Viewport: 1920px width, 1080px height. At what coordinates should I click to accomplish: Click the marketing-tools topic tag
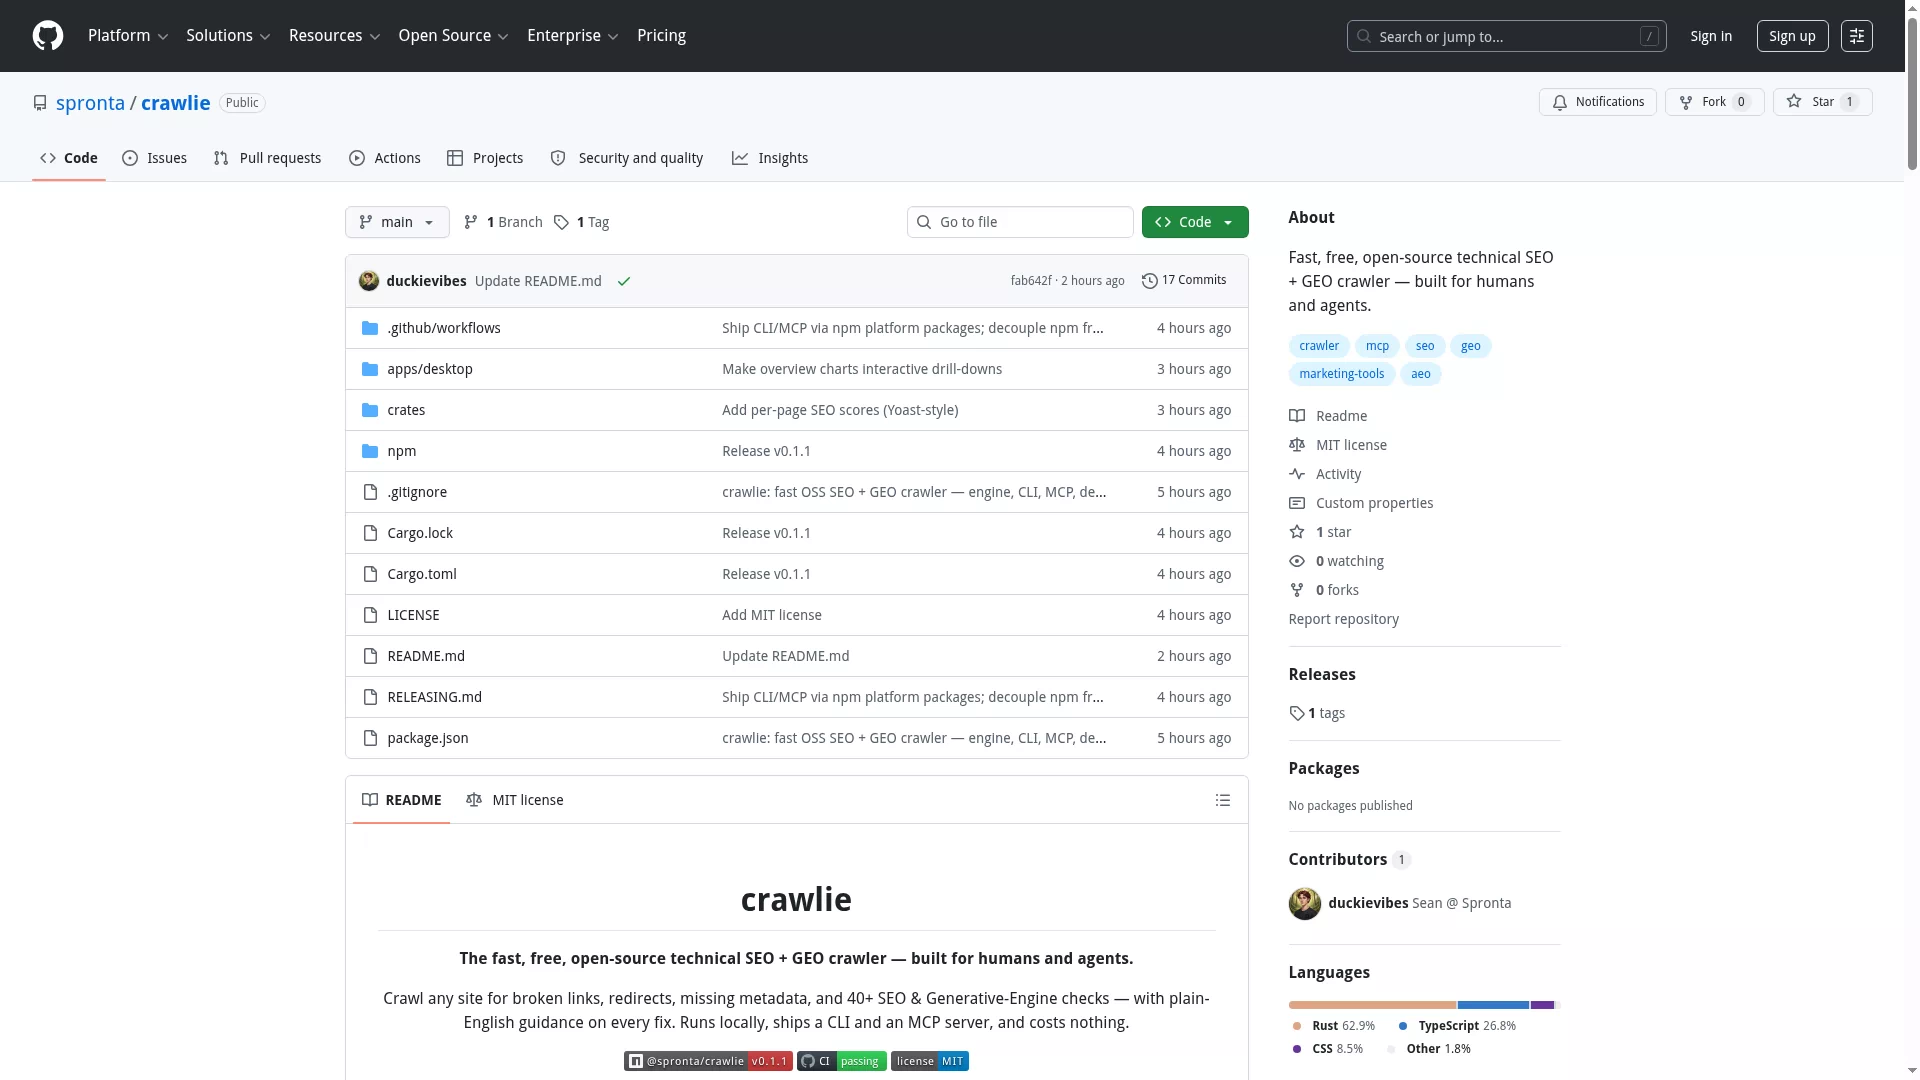click(x=1342, y=374)
